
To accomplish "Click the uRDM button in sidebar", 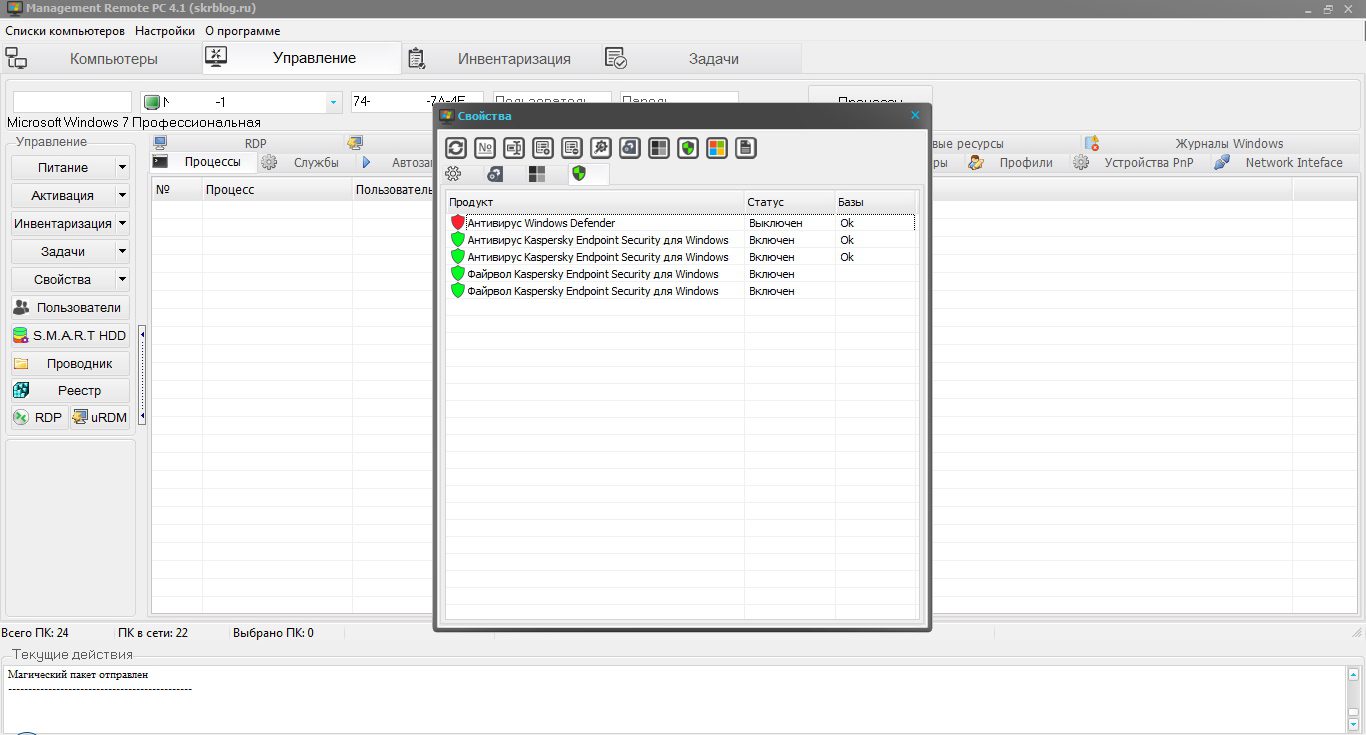I will pyautogui.click(x=100, y=417).
